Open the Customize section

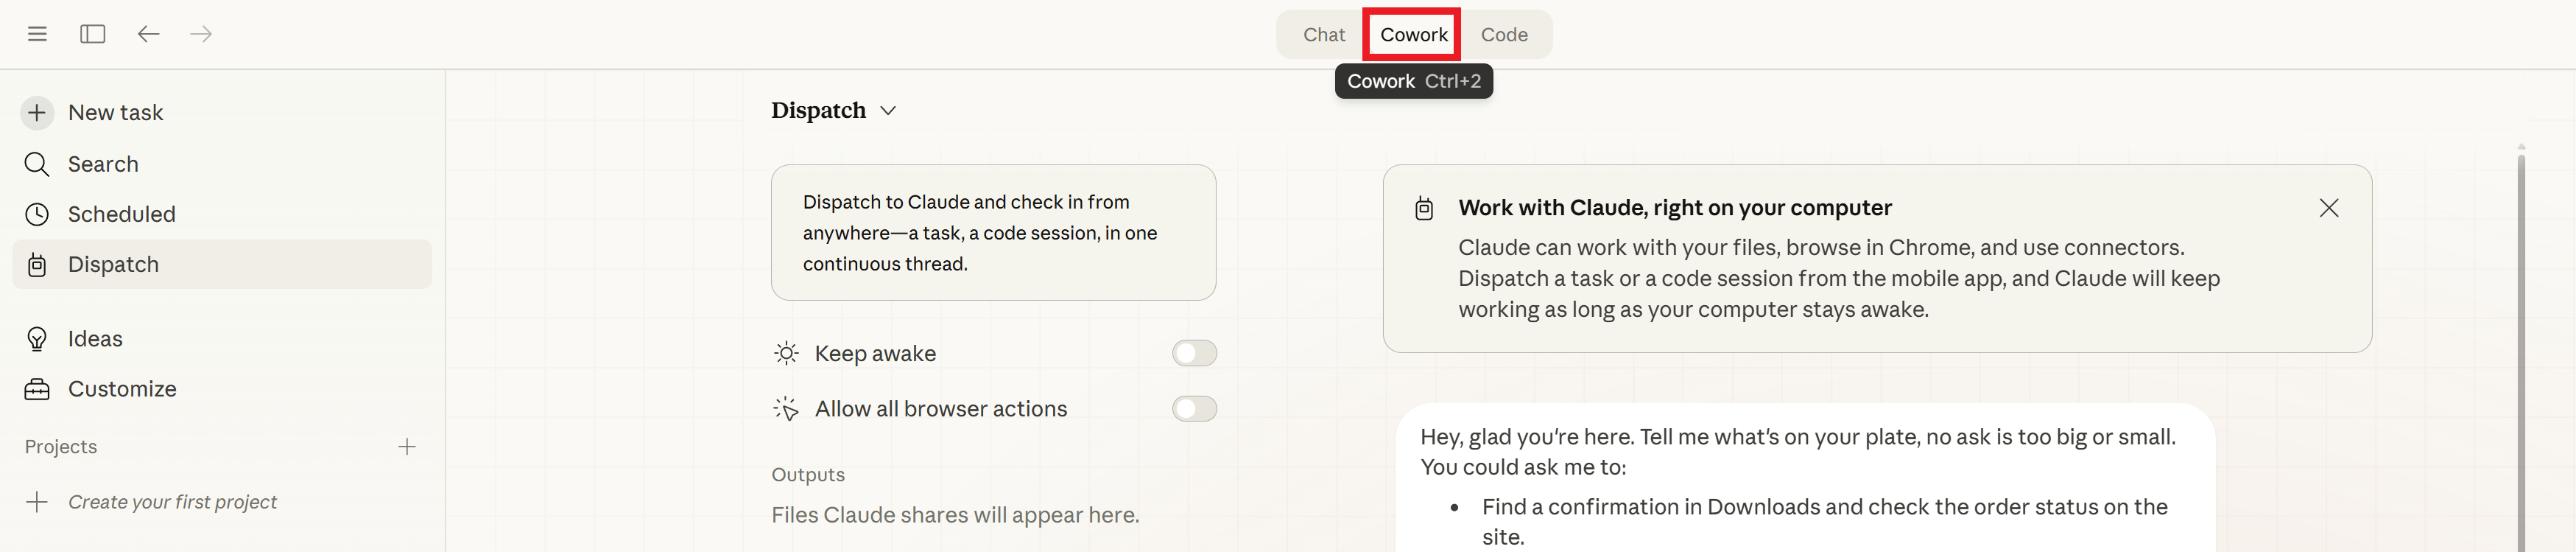[122, 388]
